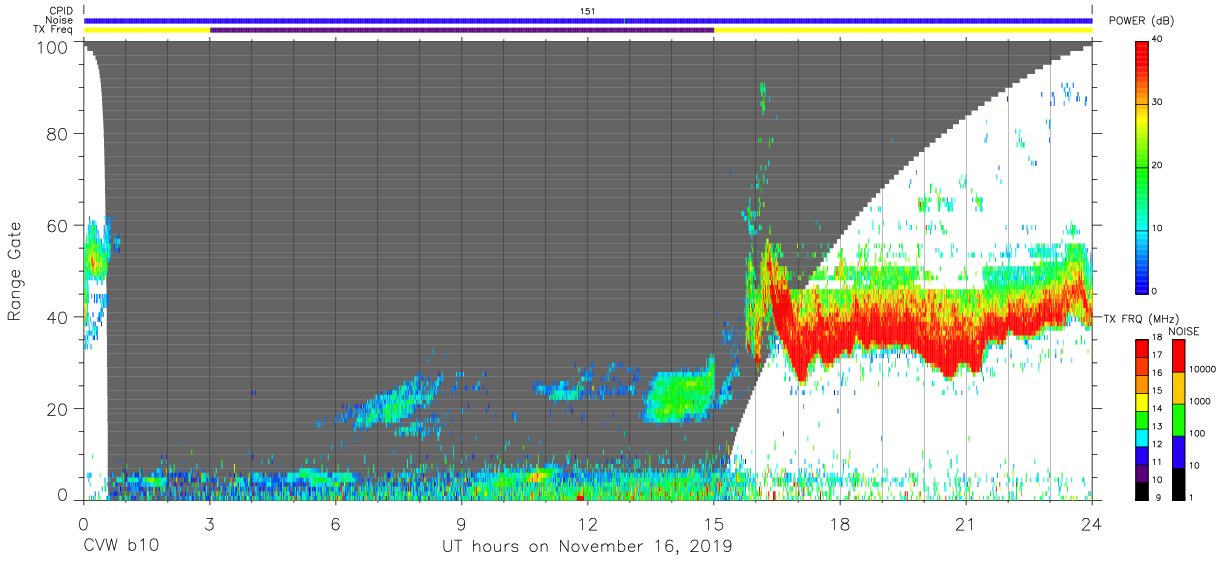1228x567 pixels.
Task: Click UT hours axis tick 6
Action: click(336, 524)
